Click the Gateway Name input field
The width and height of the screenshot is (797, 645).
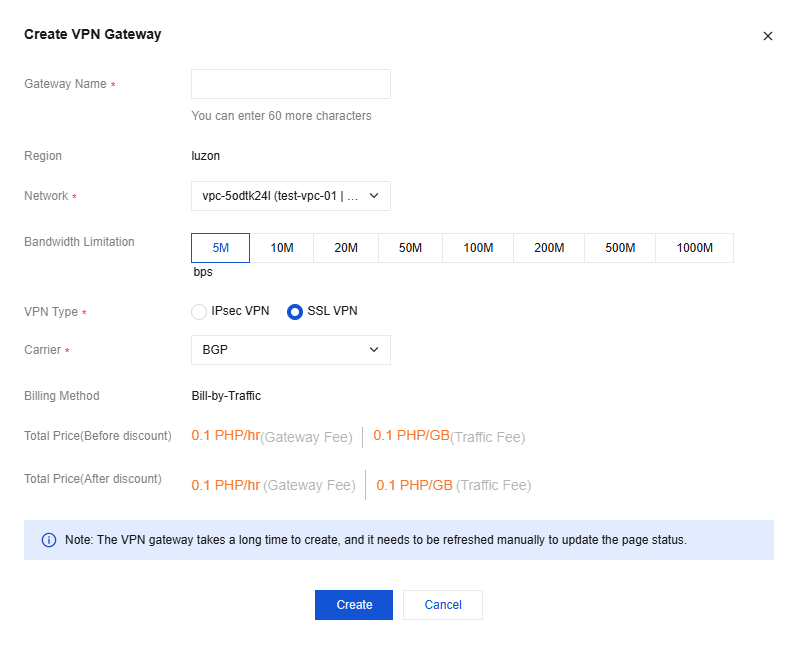click(291, 84)
